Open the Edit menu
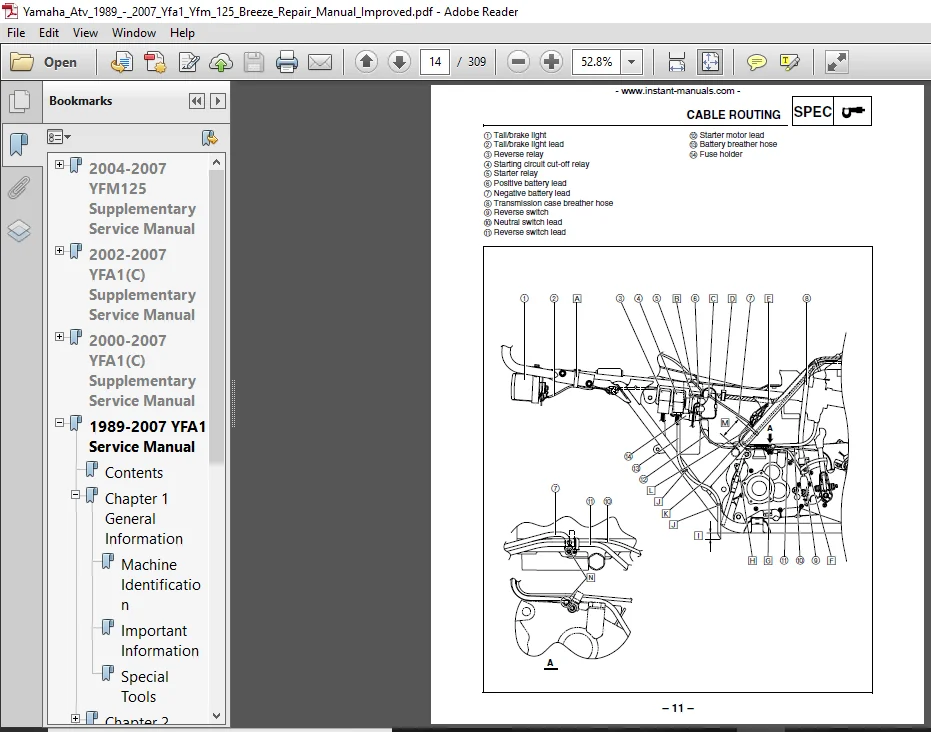This screenshot has height=732, width=931. (x=49, y=33)
